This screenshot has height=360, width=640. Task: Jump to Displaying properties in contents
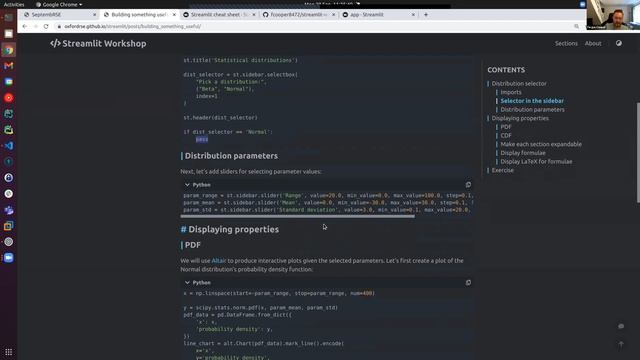click(x=520, y=118)
